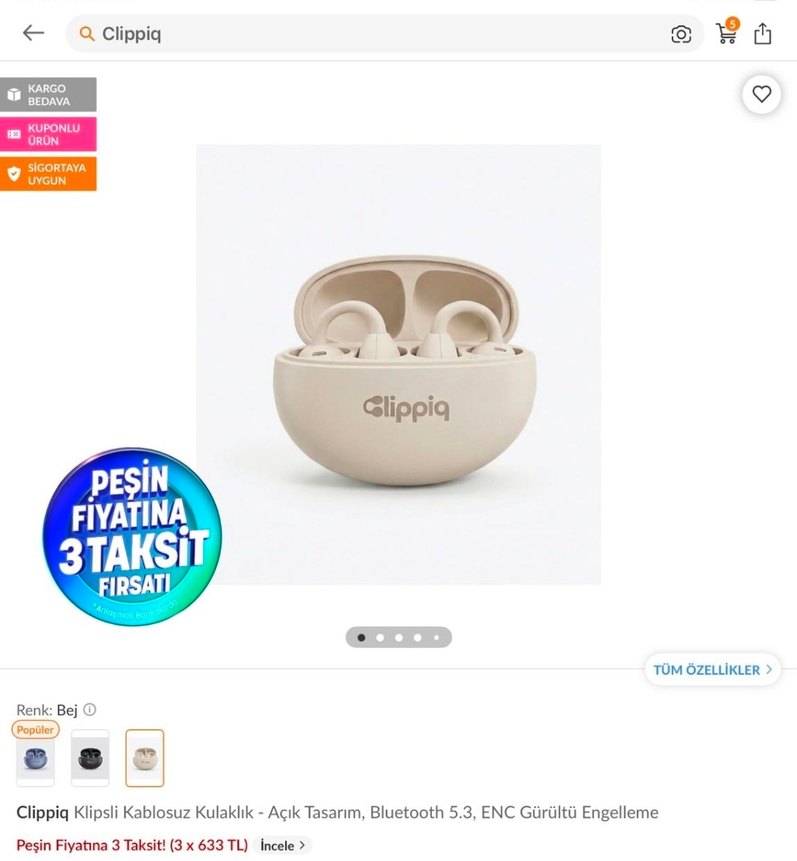Open camera visual search

[x=681, y=34]
